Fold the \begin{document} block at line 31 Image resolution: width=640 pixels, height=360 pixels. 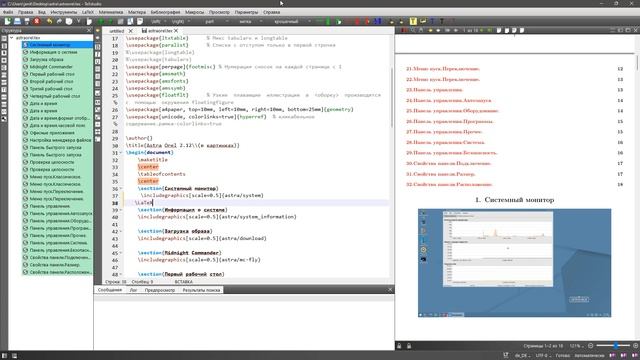pos(121,152)
